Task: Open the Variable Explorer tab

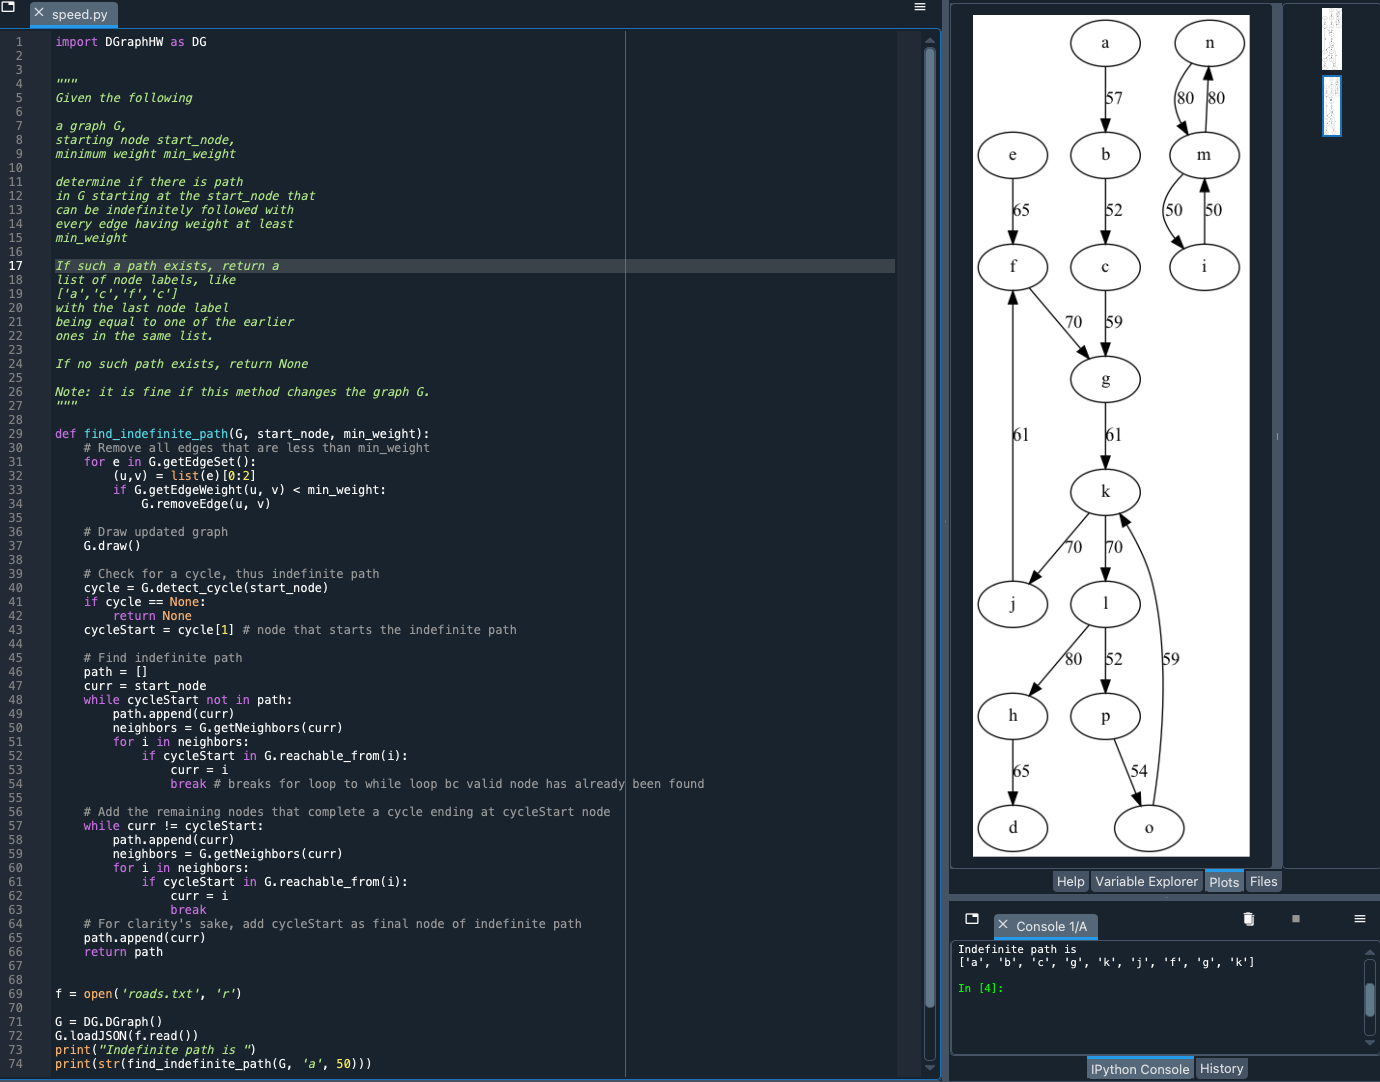Action: (1146, 881)
